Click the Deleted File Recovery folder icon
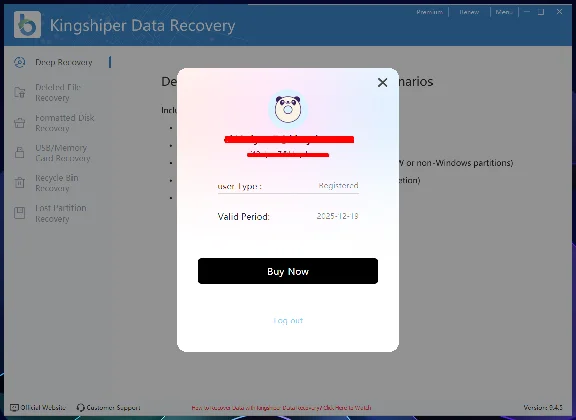Image resolution: width=576 pixels, height=420 pixels. pyautogui.click(x=19, y=92)
